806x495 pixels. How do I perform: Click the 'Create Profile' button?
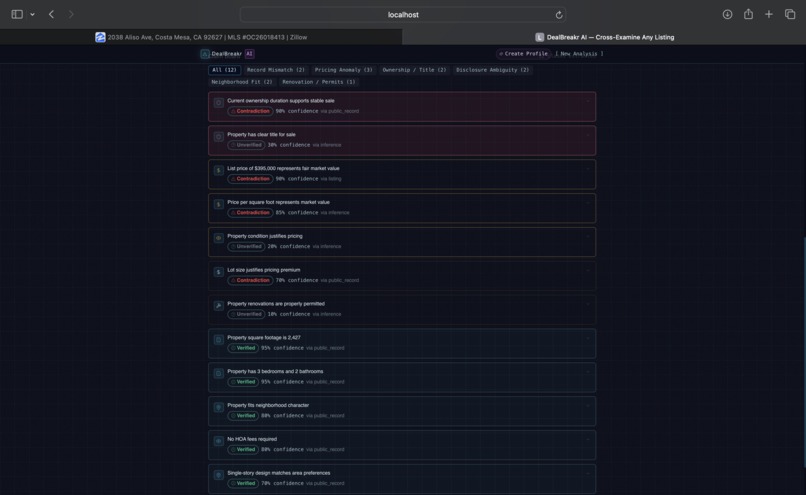pos(523,53)
